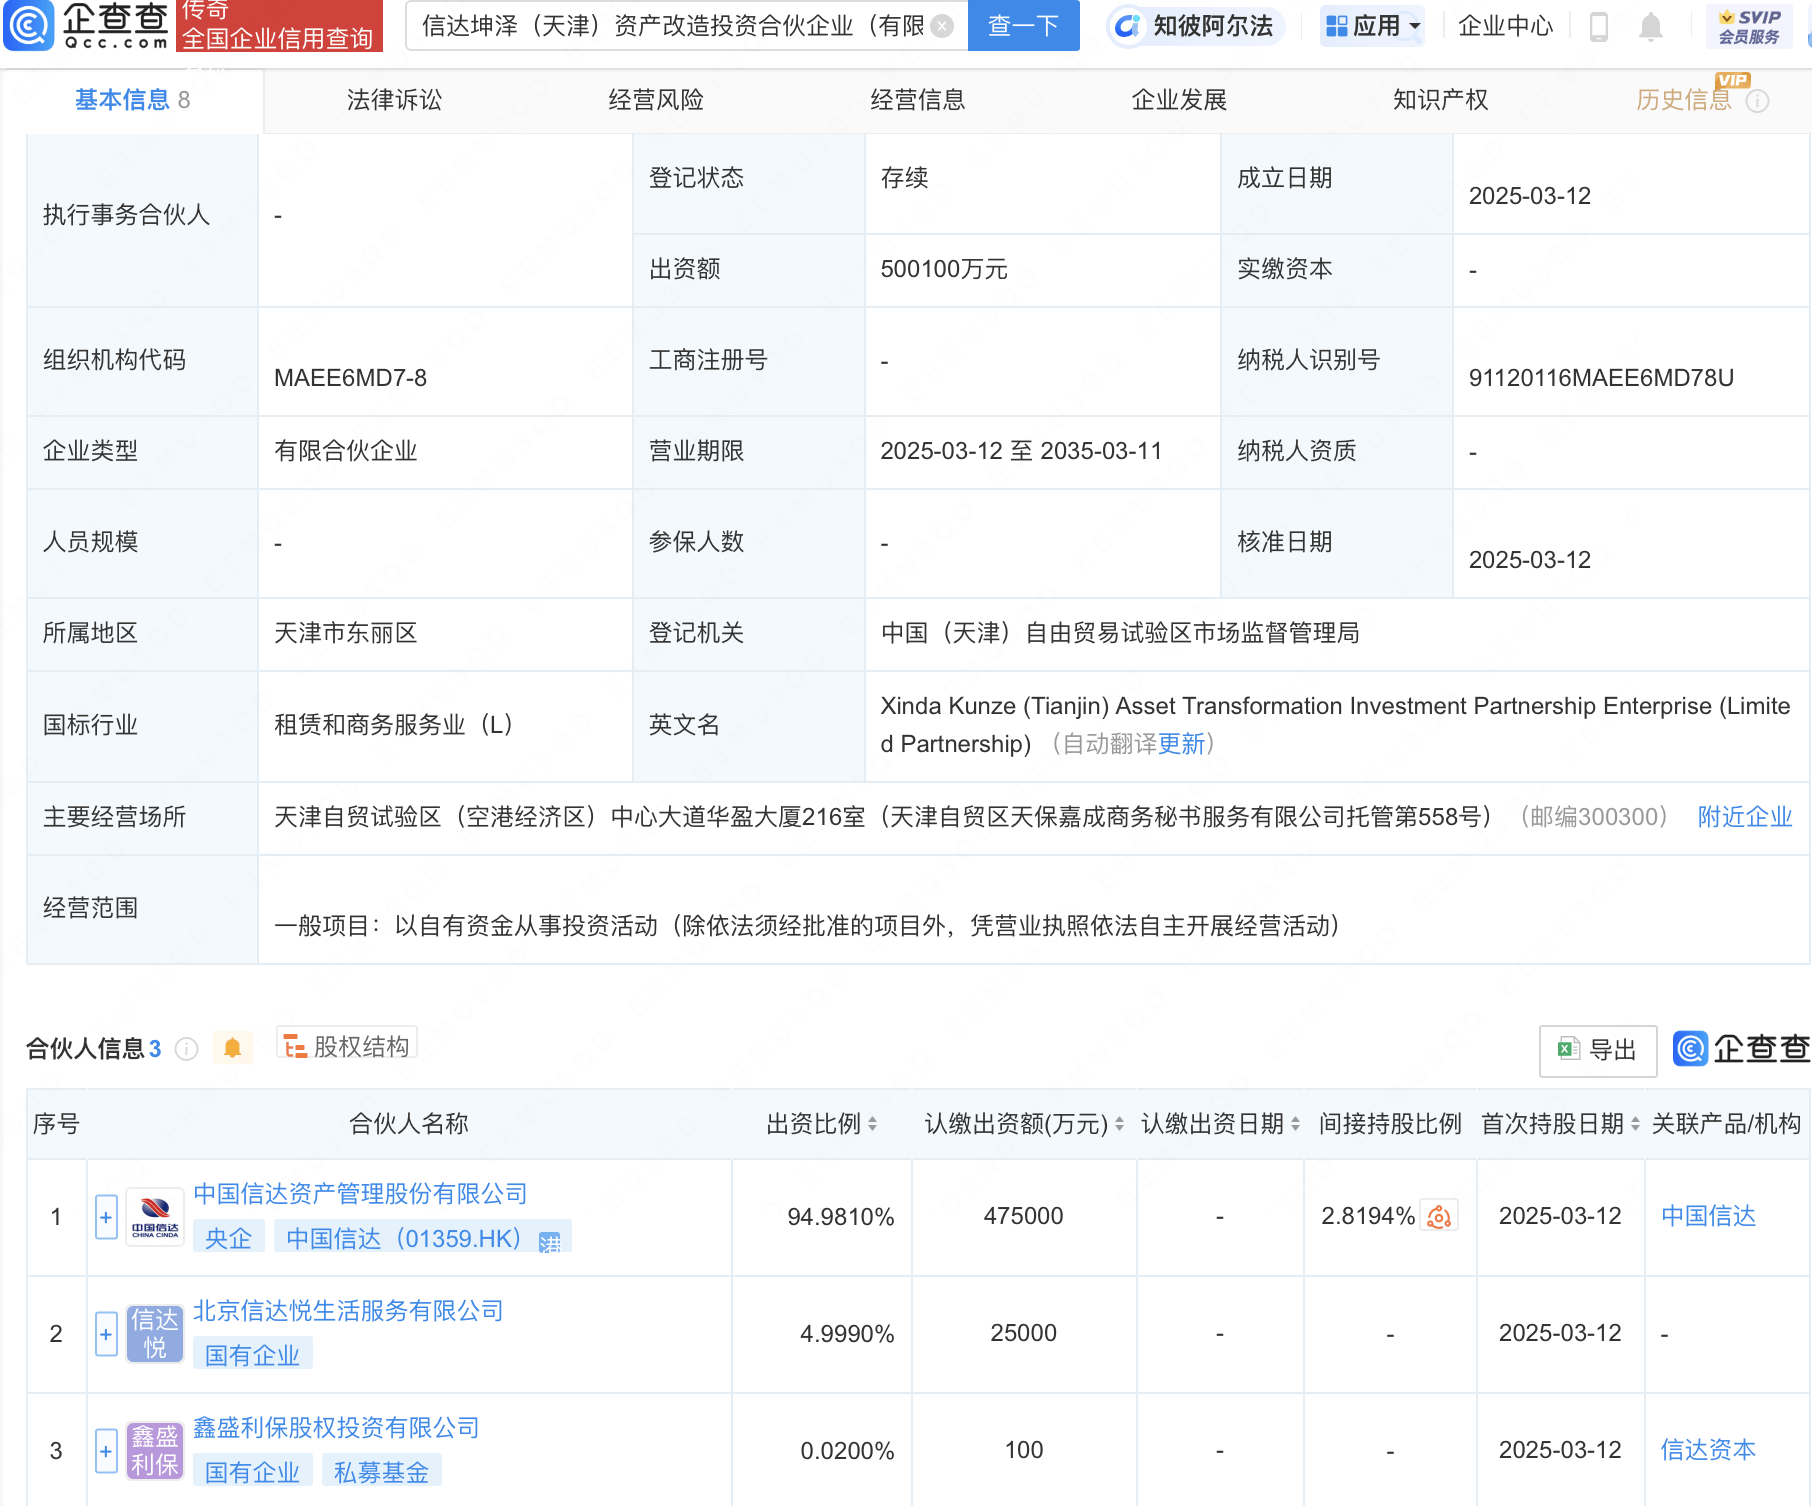Select 天津市东丽区 region value

345,633
